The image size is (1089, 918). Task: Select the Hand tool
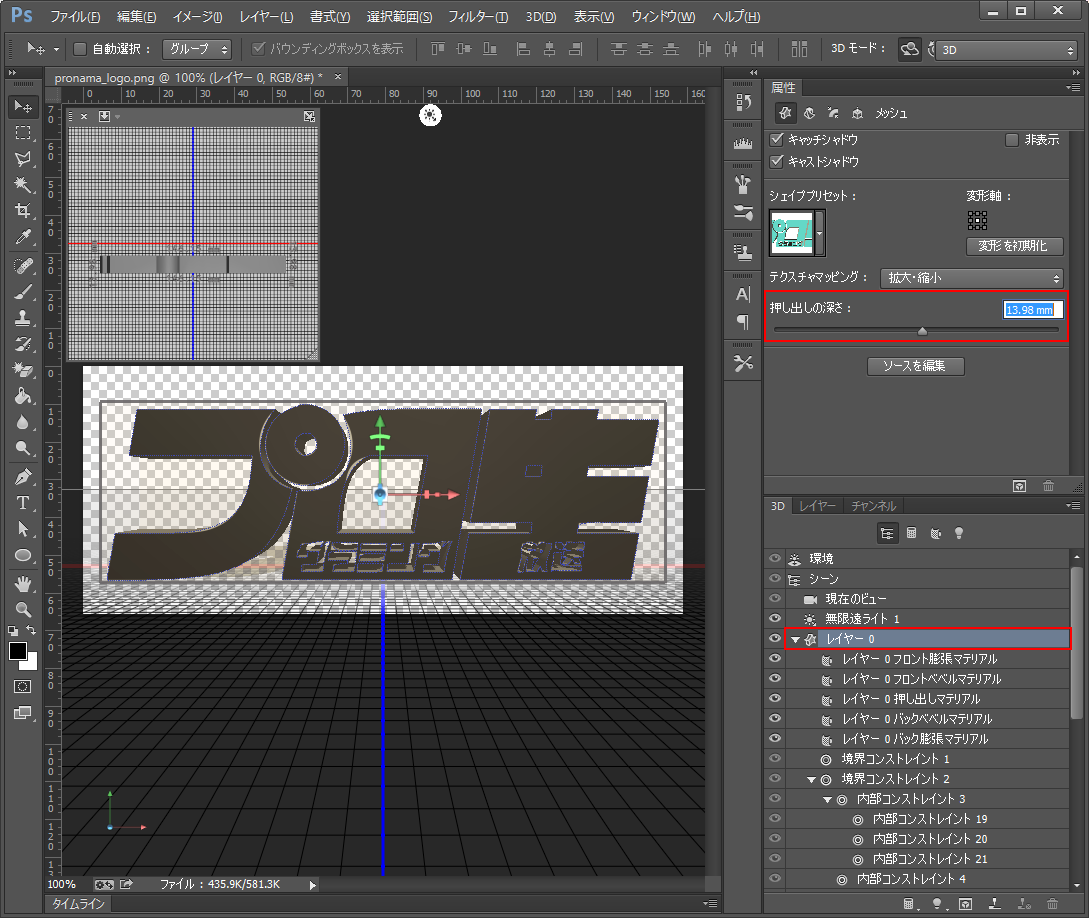(22, 582)
